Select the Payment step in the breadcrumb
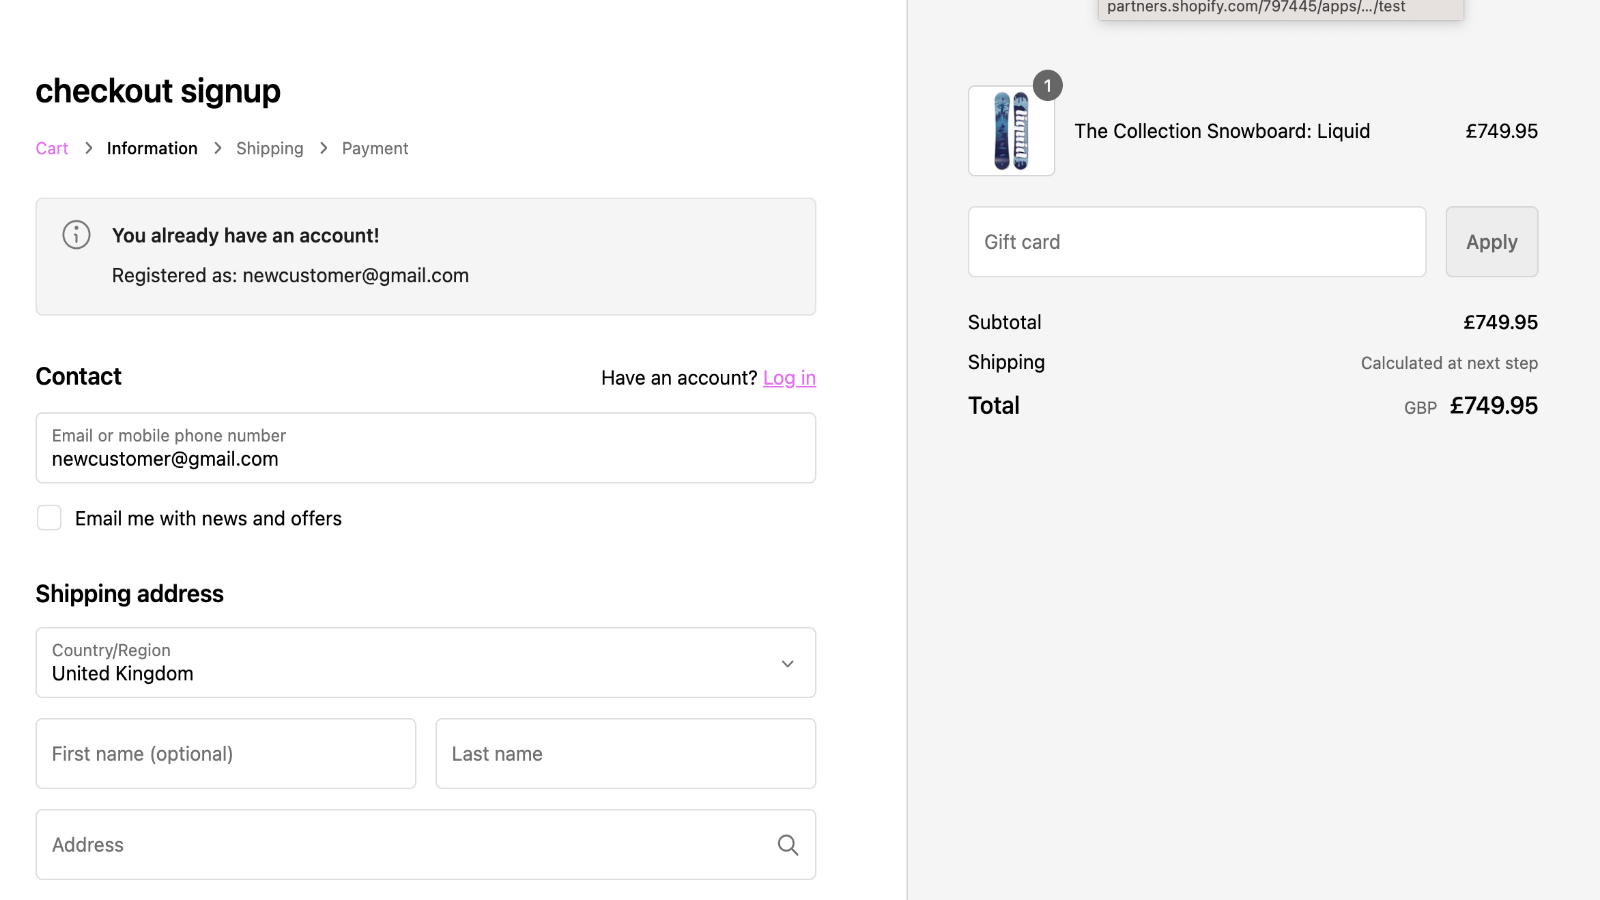The image size is (1600, 900). [375, 147]
